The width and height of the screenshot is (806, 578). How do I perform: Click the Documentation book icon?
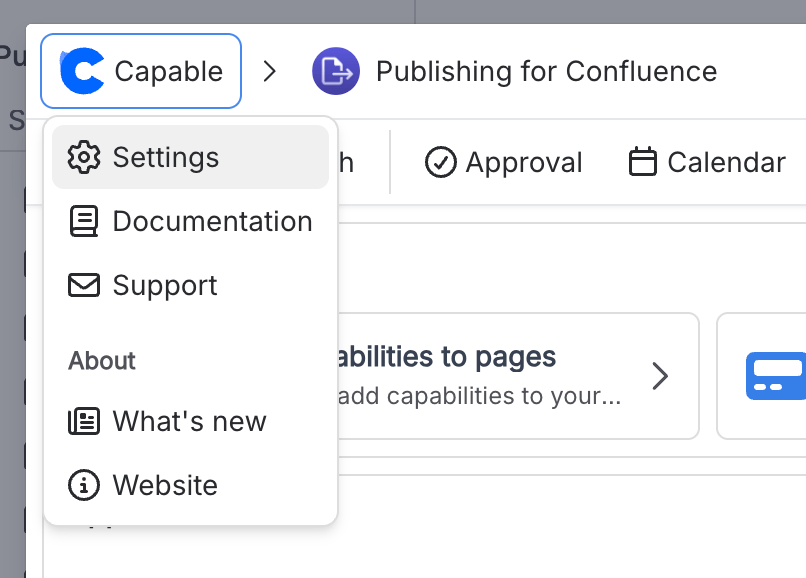tap(84, 221)
